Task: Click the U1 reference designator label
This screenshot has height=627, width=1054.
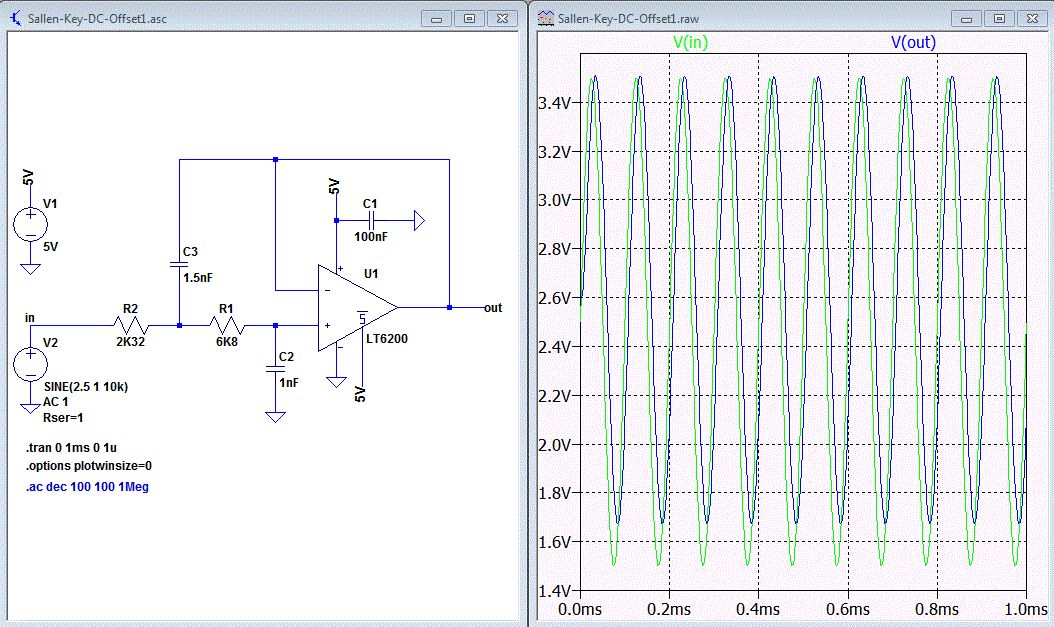Action: tap(371, 274)
